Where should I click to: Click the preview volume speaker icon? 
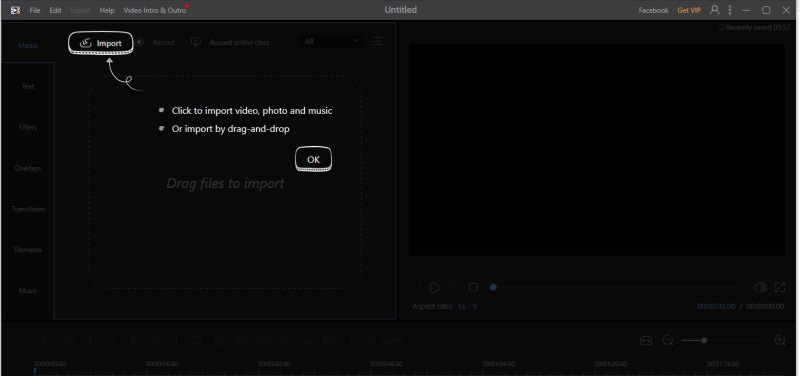tap(760, 287)
